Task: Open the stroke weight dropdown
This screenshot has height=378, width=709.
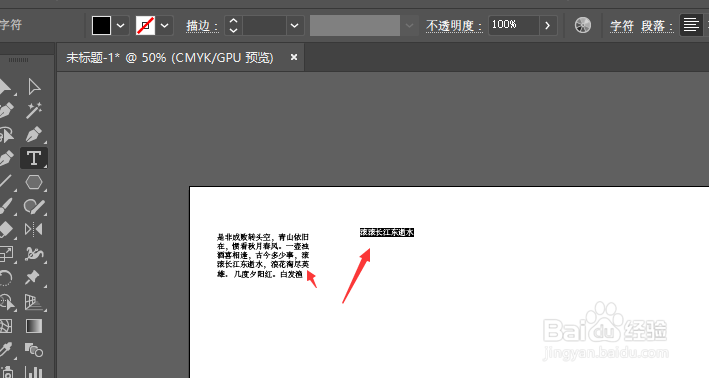Action: [294, 25]
